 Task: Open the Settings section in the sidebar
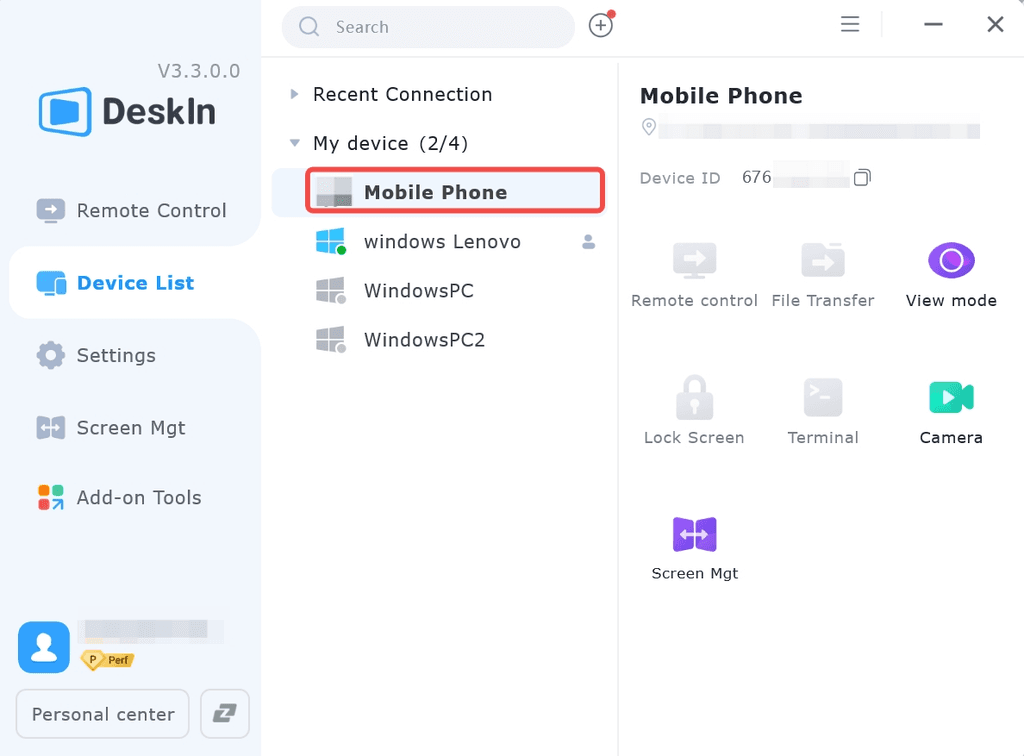pyautogui.click(x=115, y=355)
